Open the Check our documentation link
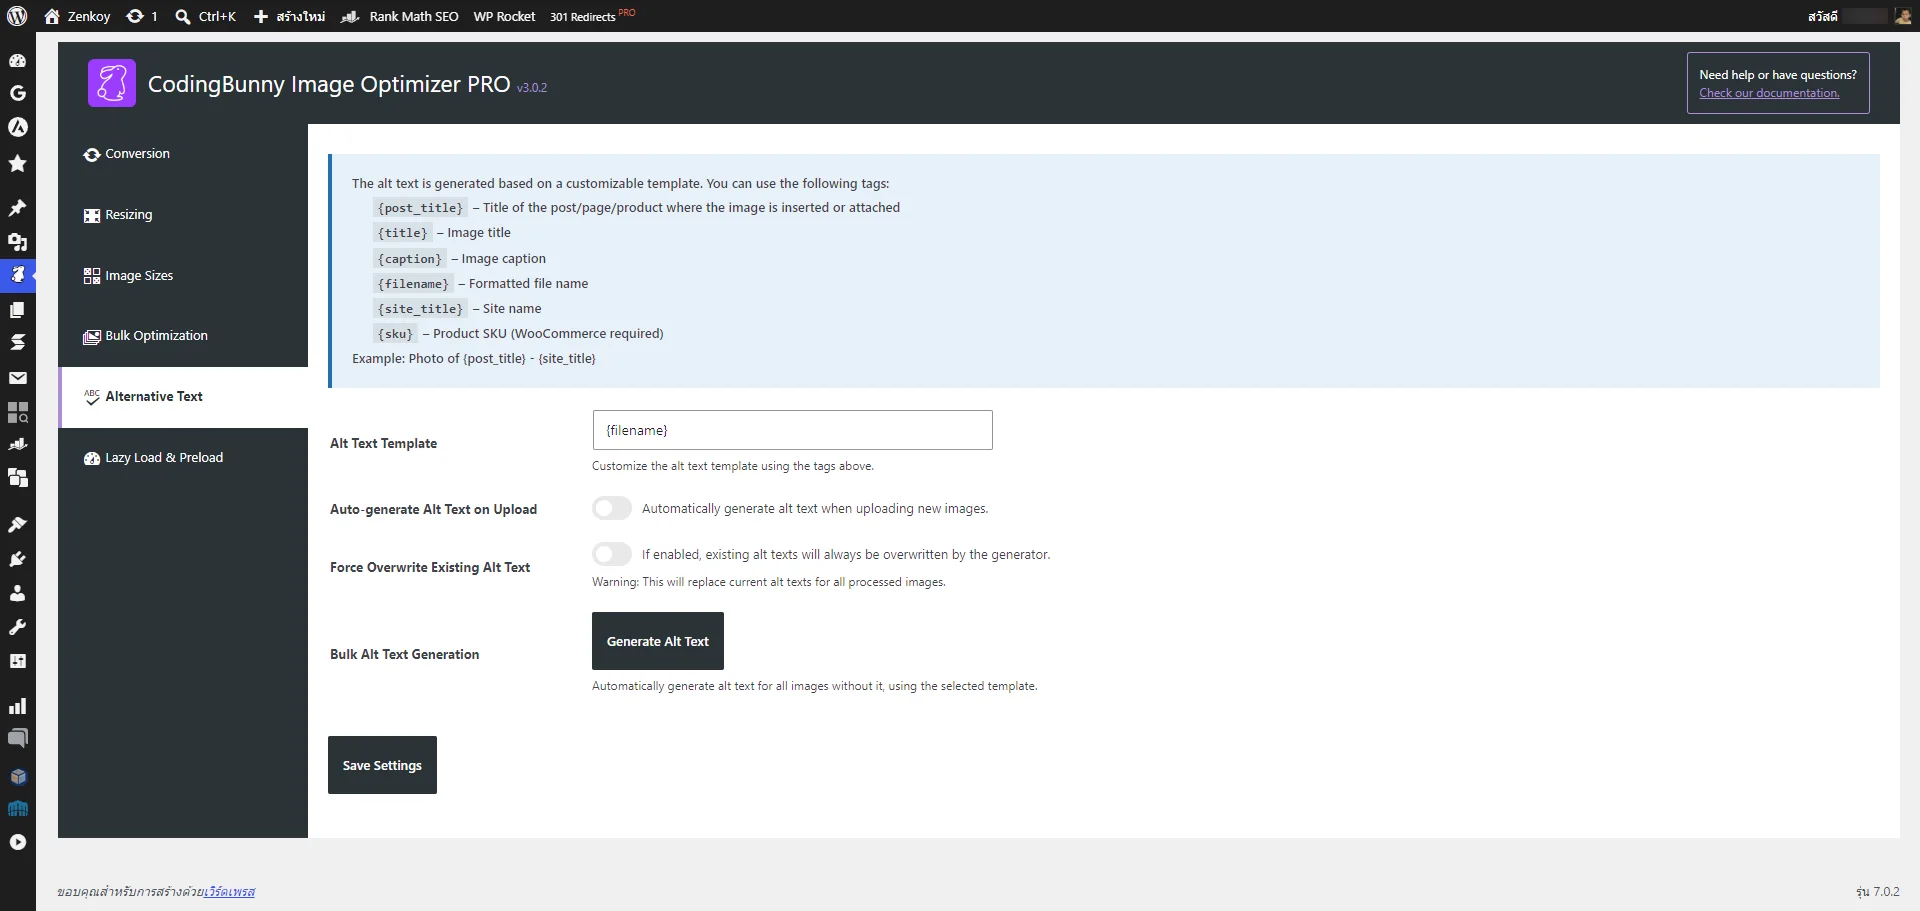Screen dimensions: 1920x911 click(x=1769, y=93)
